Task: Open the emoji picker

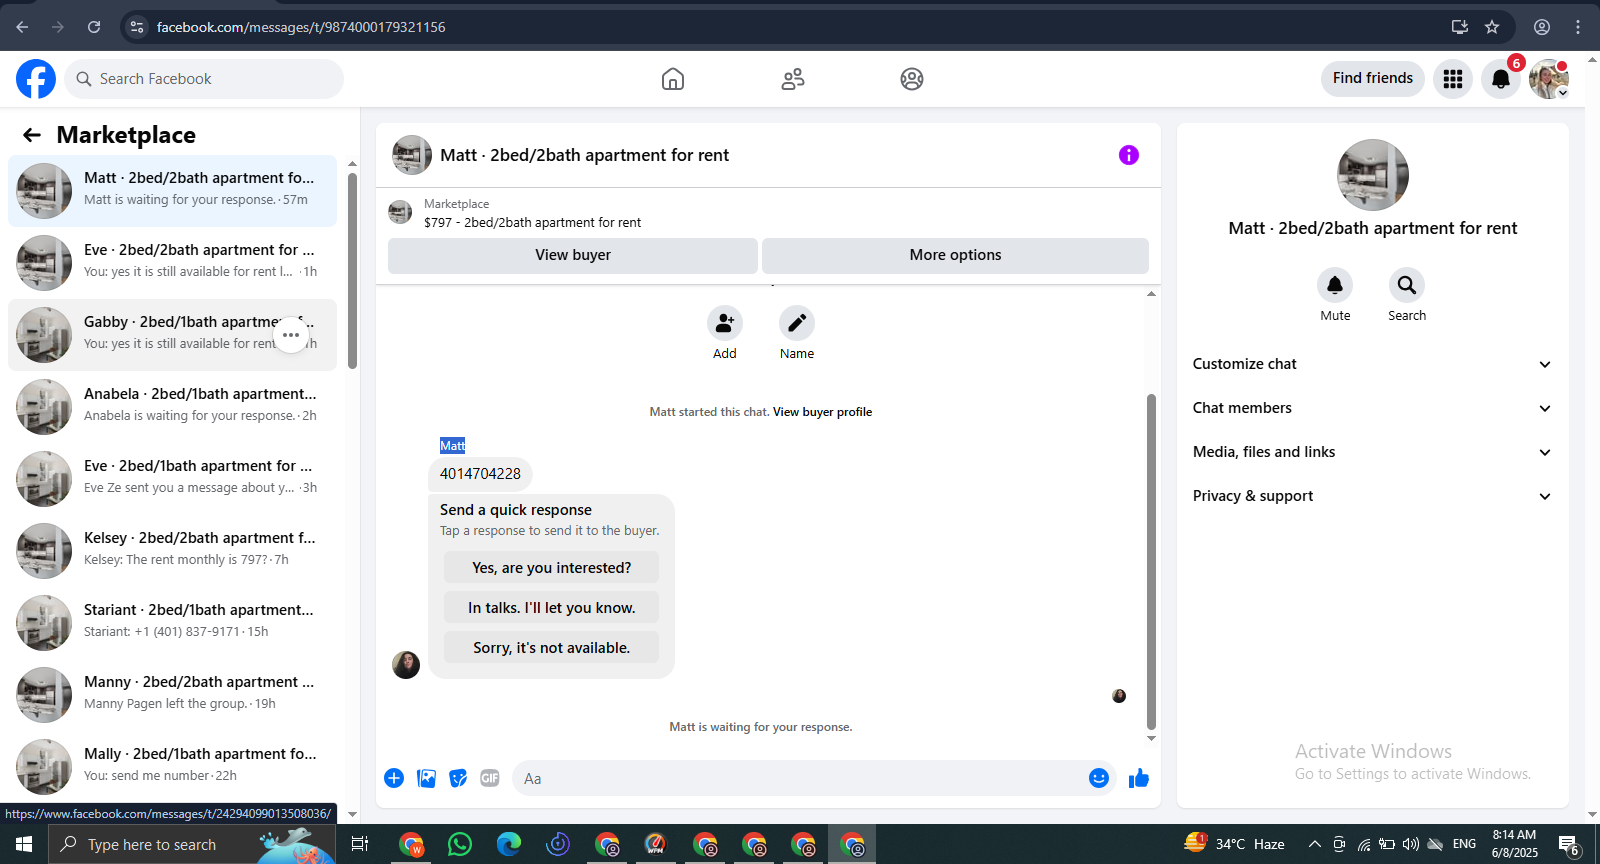Action: (1099, 778)
